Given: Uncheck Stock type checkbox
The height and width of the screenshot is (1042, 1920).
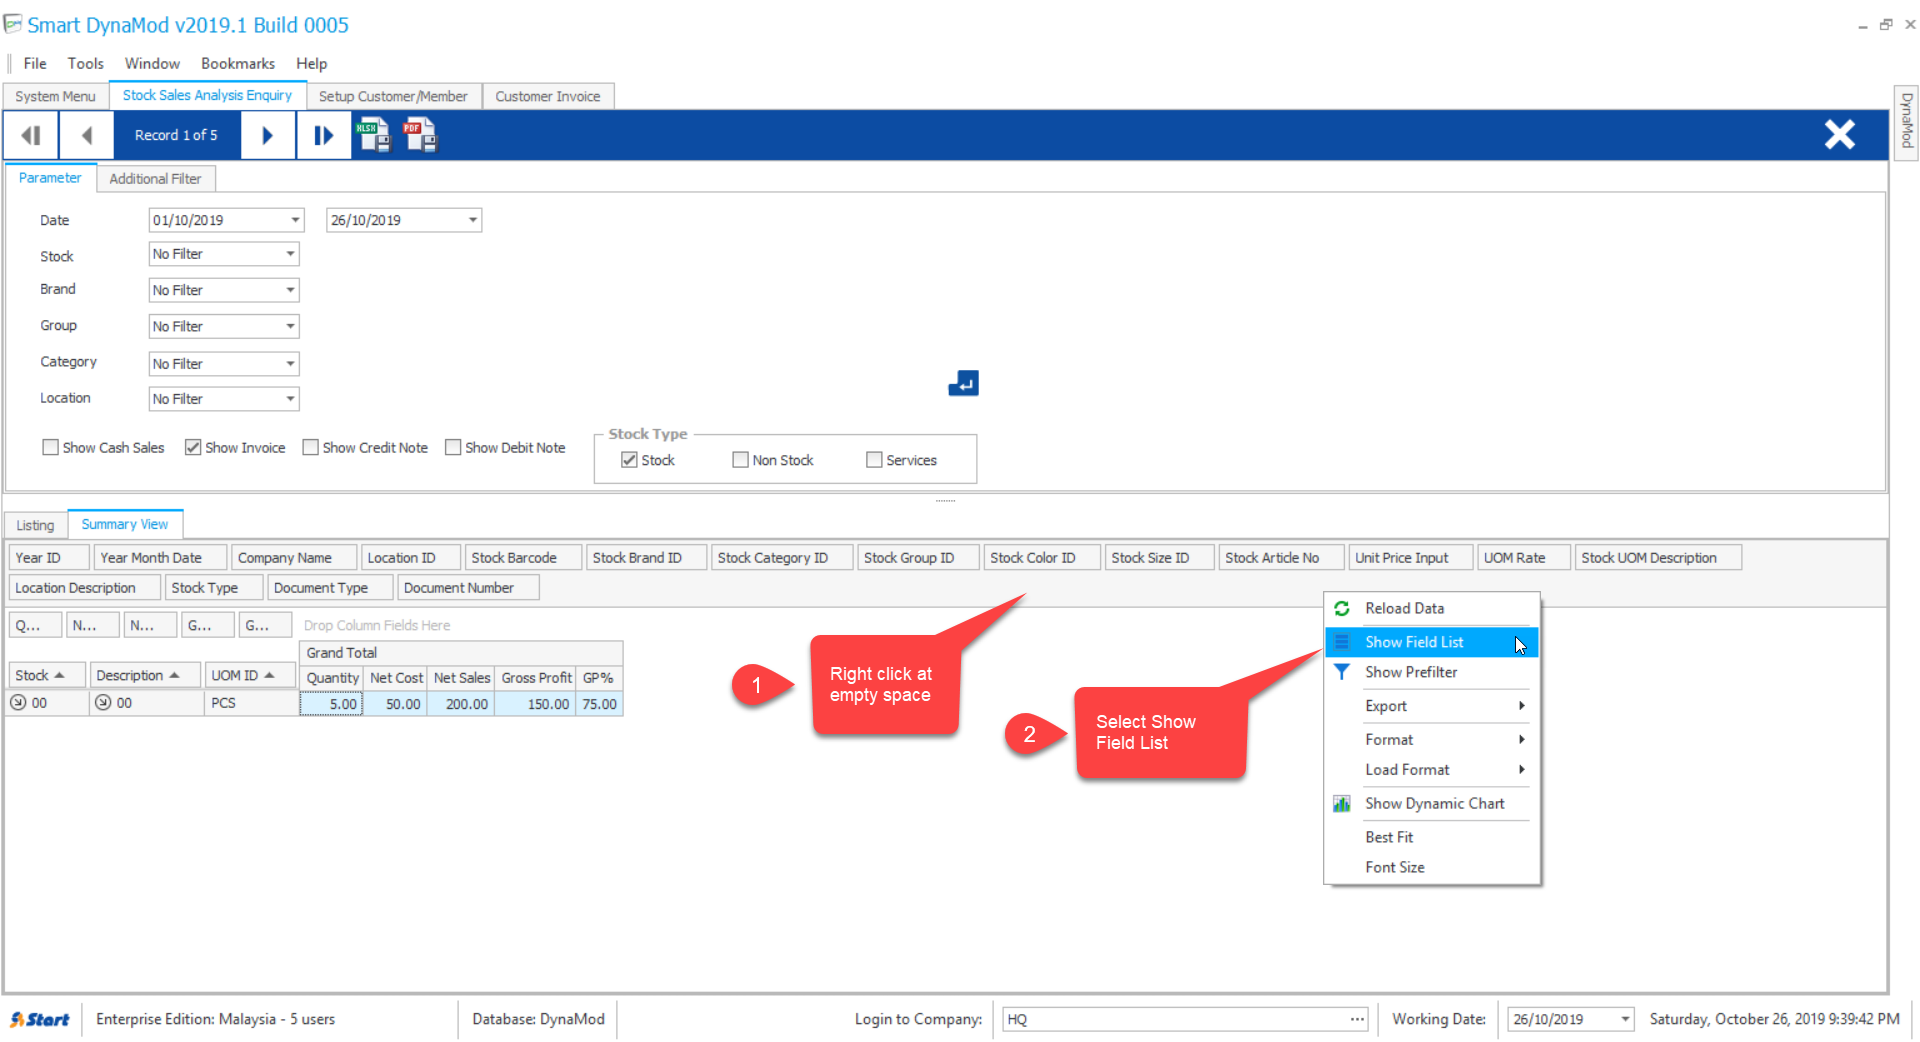Looking at the screenshot, I should [x=629, y=460].
